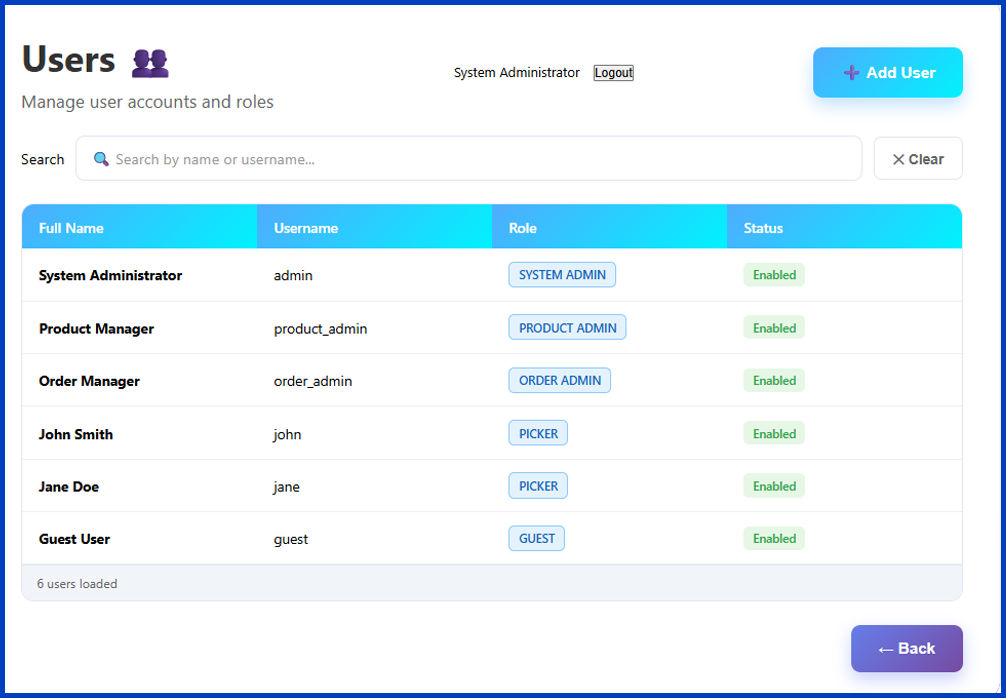Click the magnifier icon in search box
Viewport: 1006px width, 698px height.
(101, 158)
